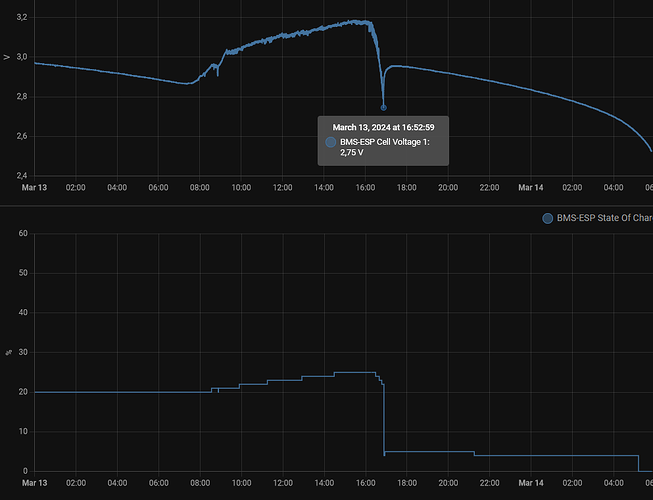
Task: Click the 60 label on percent axis
Action: (23, 233)
